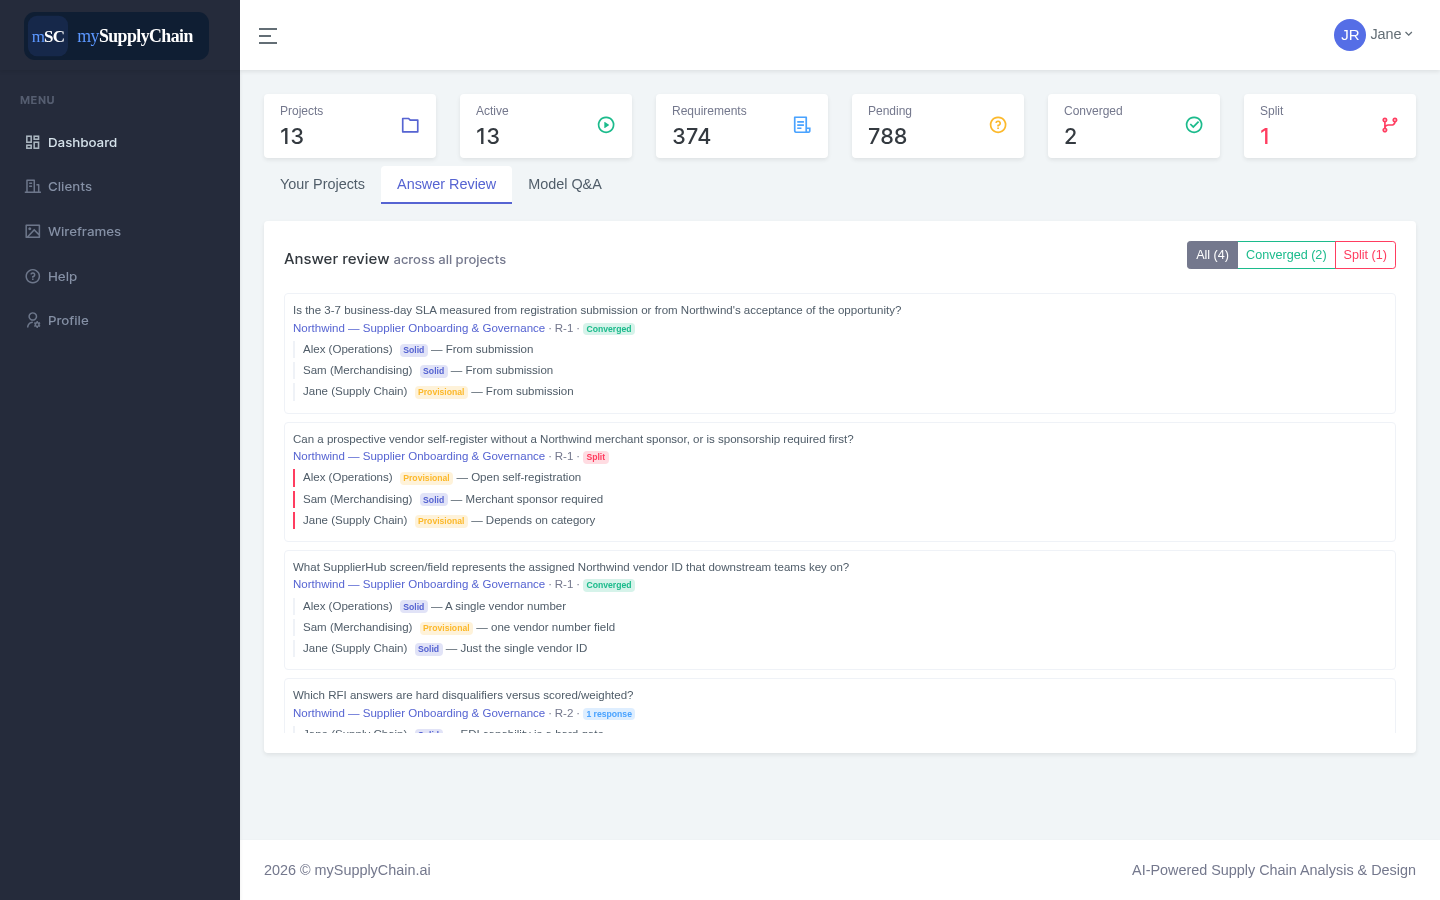Click the Wireframes image icon
This screenshot has width=1440, height=900.
pyautogui.click(x=33, y=231)
